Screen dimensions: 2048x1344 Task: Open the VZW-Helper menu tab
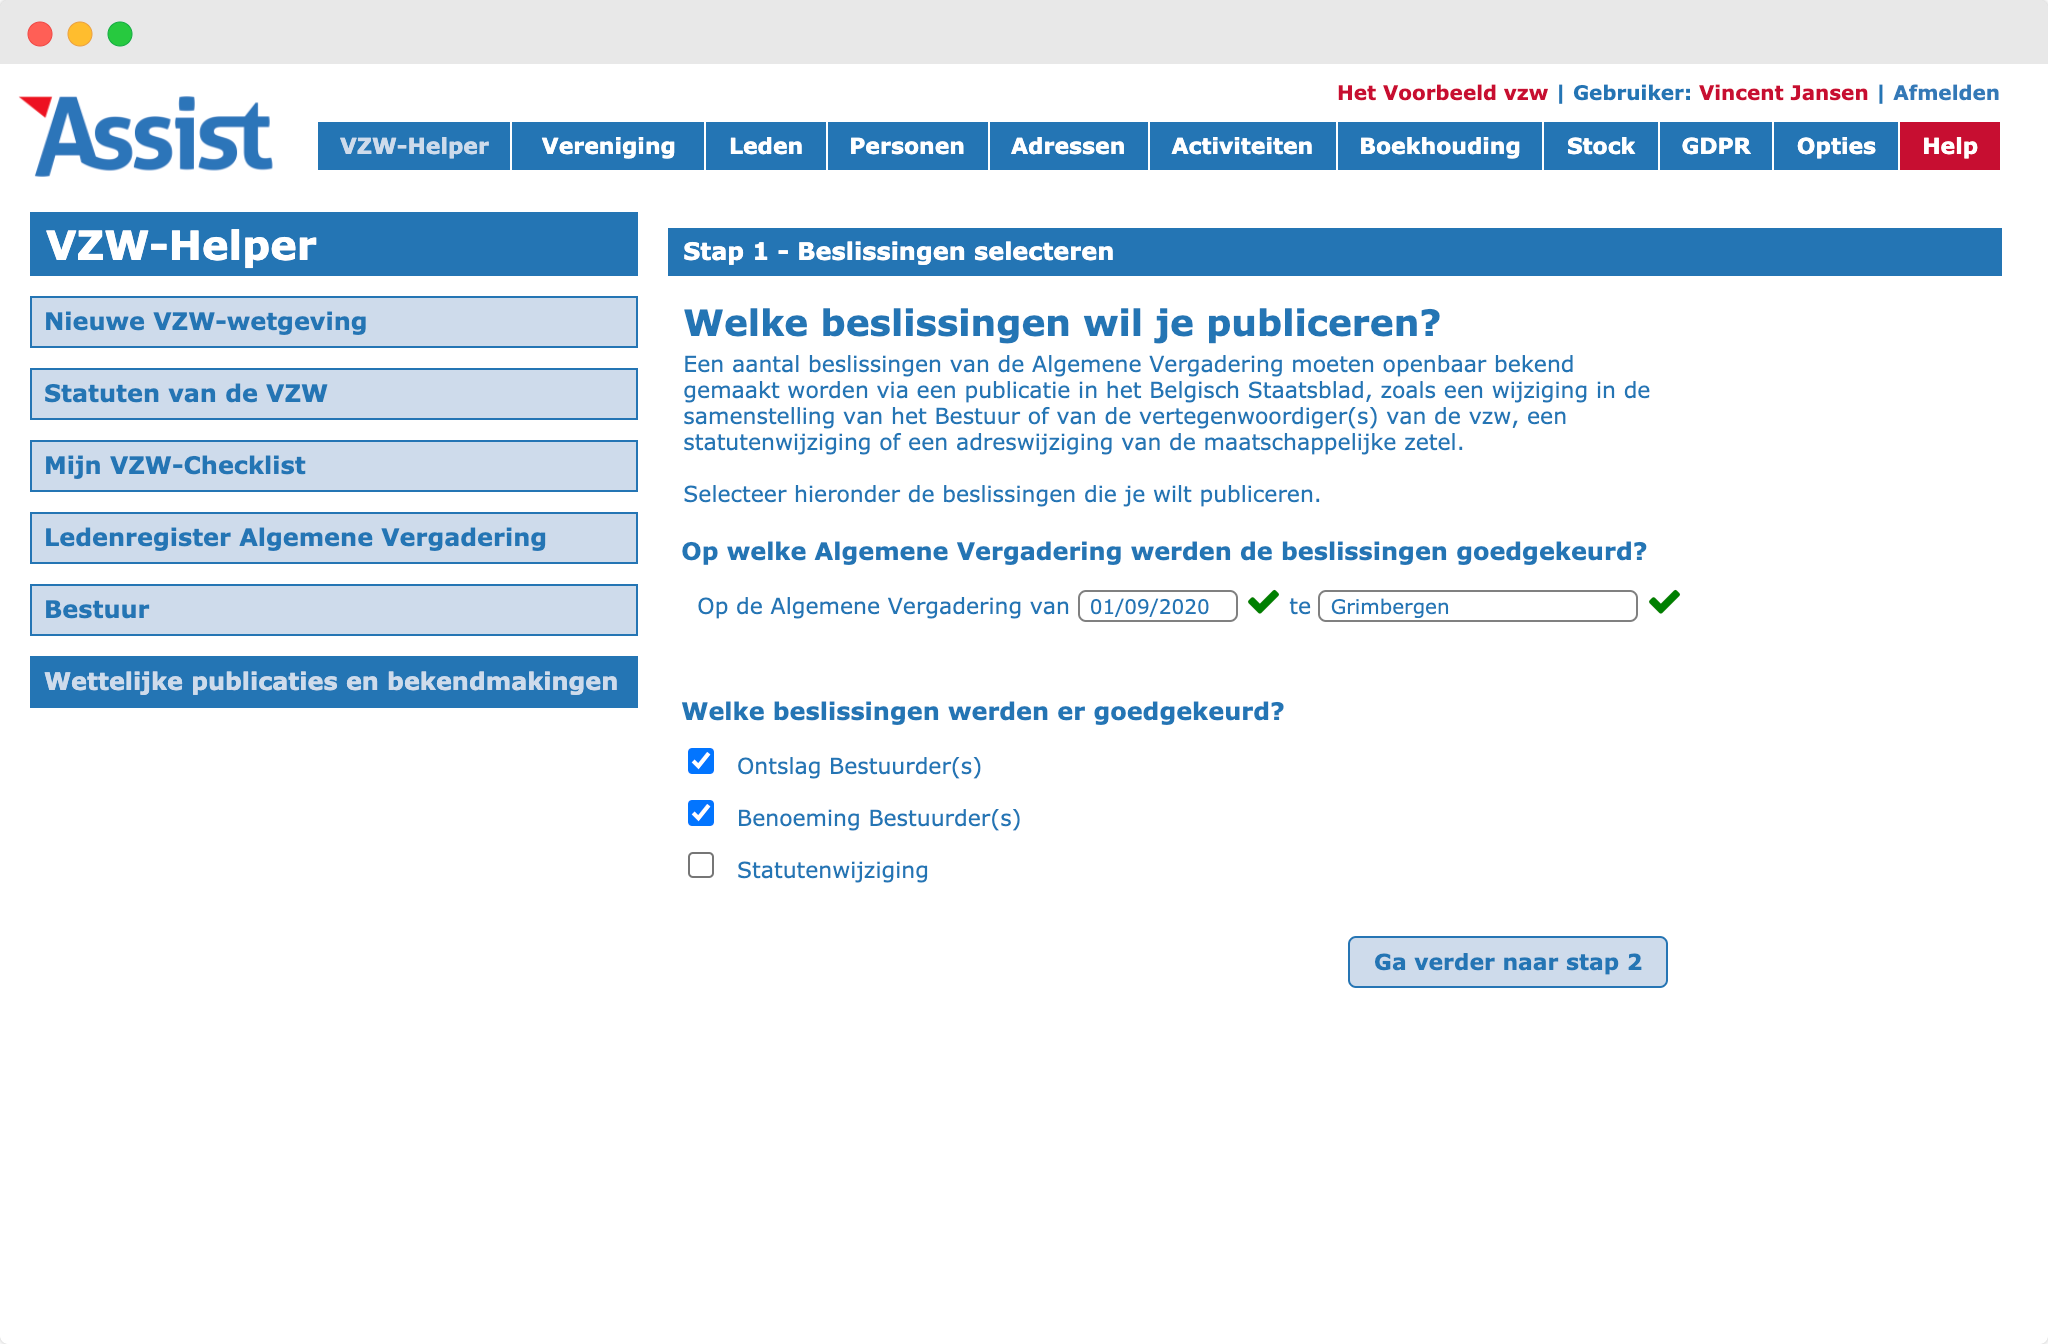pyautogui.click(x=414, y=146)
